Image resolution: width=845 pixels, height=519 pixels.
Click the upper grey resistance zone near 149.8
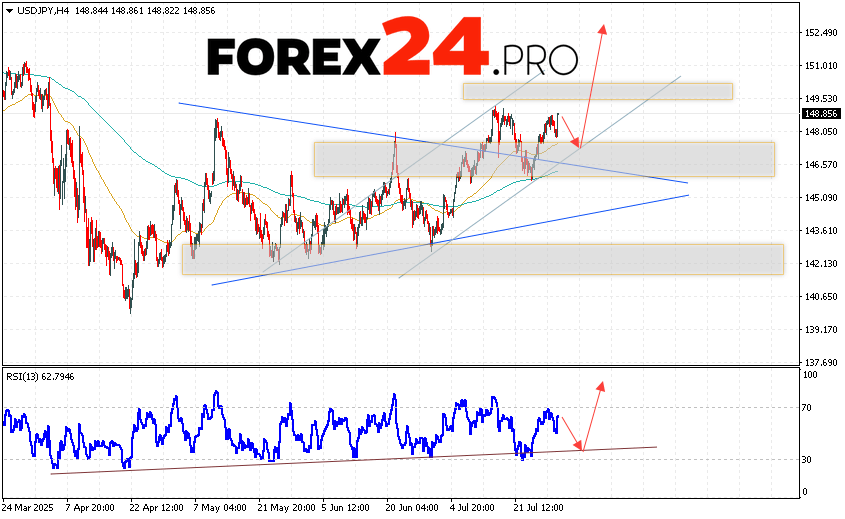click(597, 91)
